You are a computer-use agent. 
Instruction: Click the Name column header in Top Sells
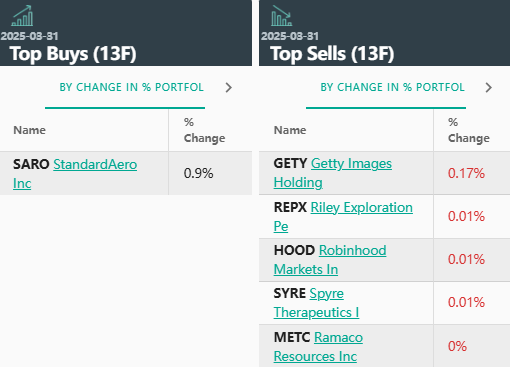point(290,130)
